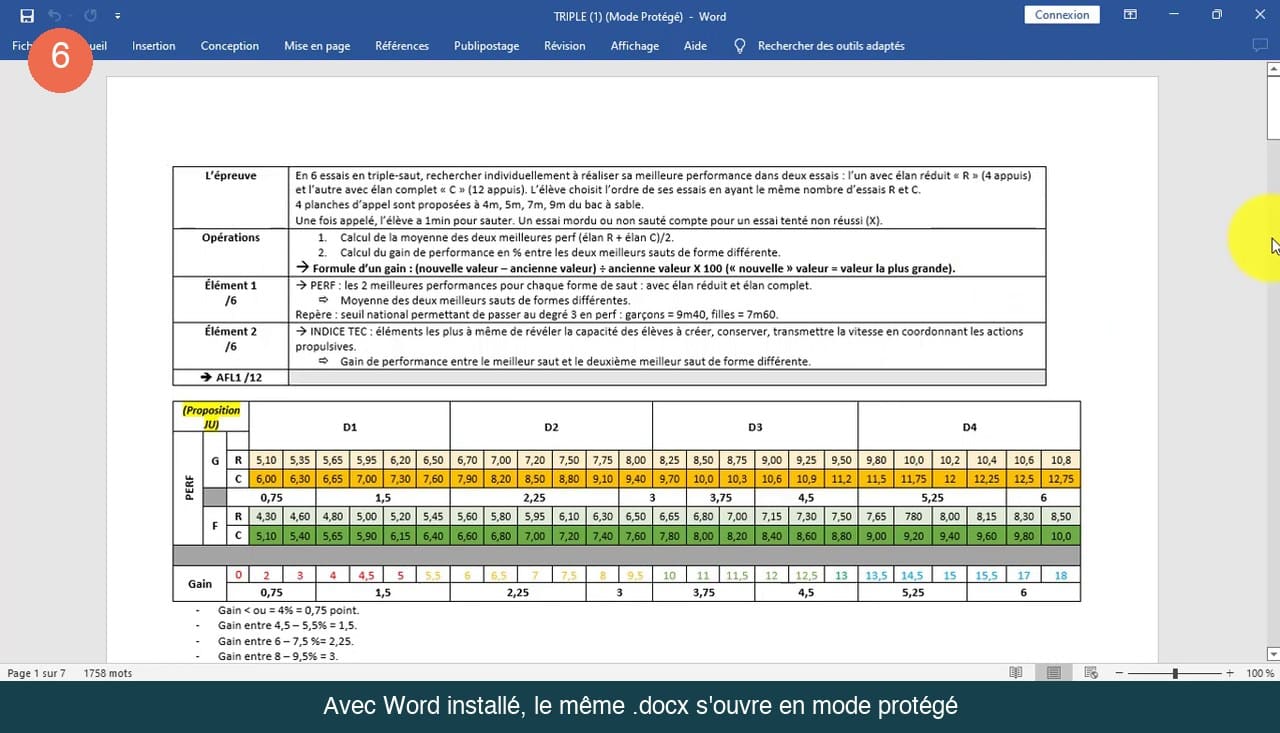Open the Comments icon at ribbon right

click(x=1260, y=46)
